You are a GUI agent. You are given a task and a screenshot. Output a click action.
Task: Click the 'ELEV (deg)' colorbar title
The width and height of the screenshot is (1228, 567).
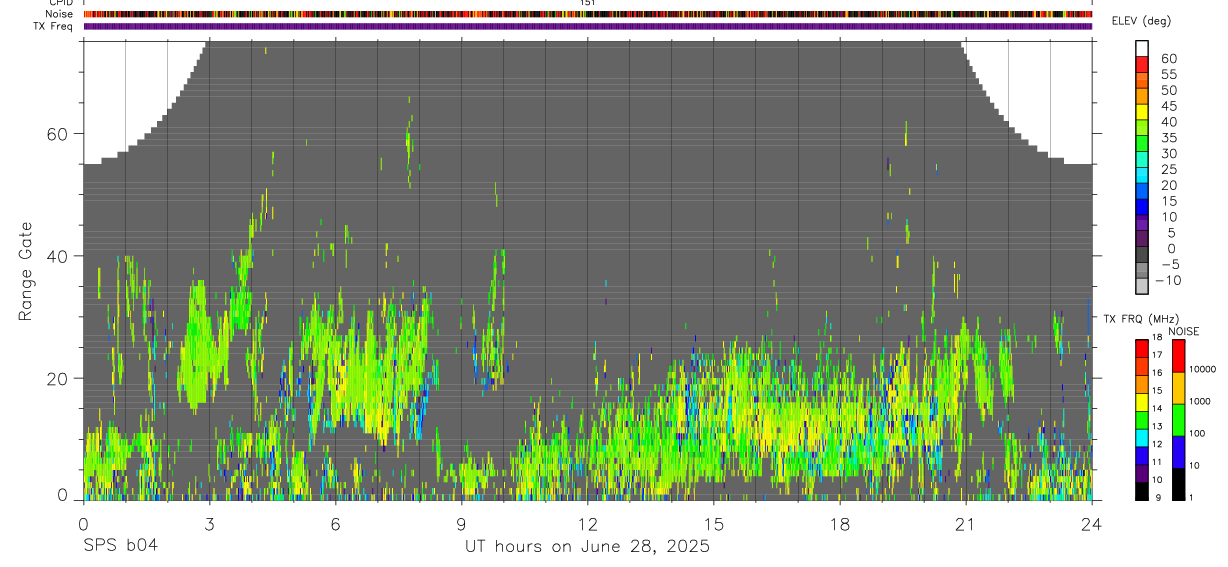point(1141,21)
